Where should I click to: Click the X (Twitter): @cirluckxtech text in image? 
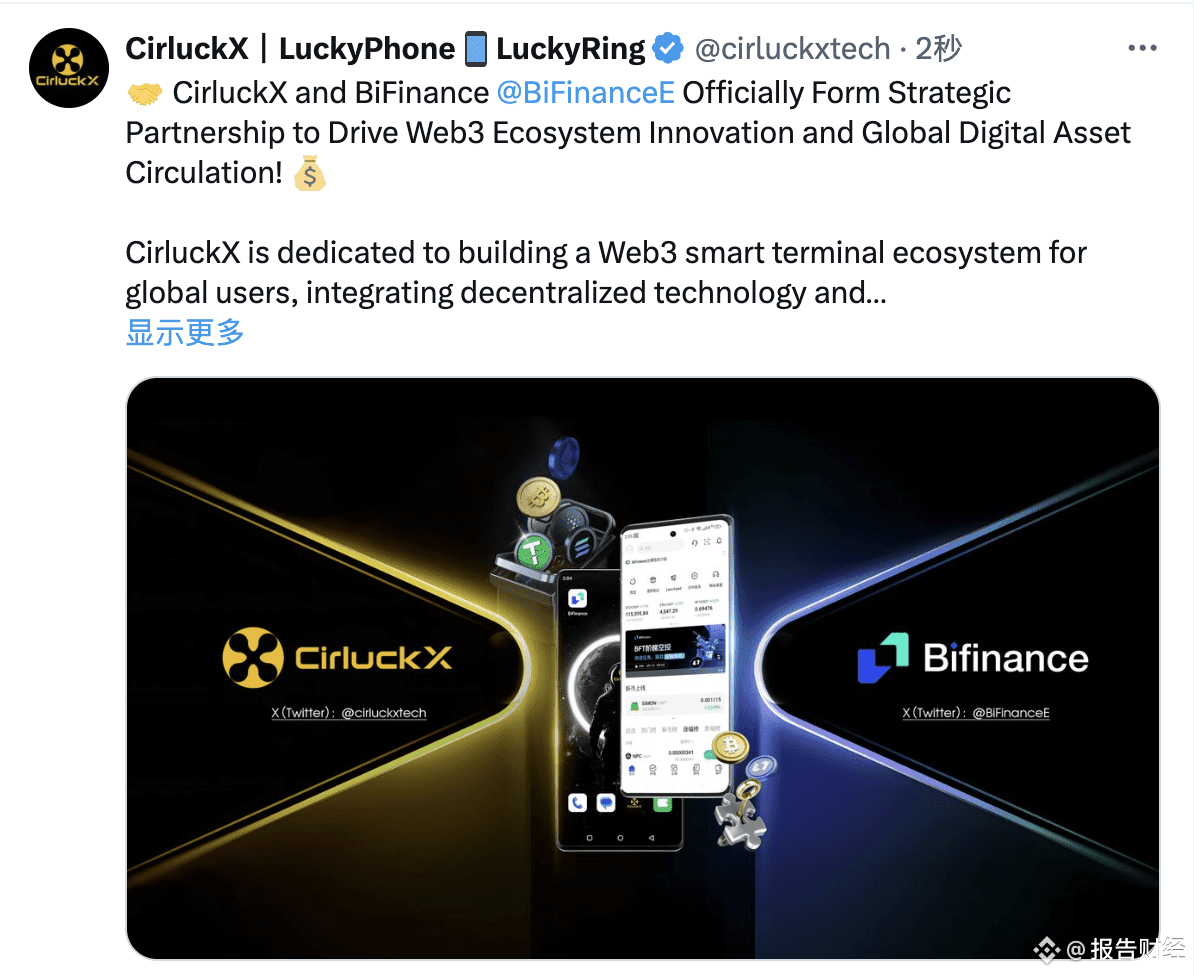click(x=349, y=713)
